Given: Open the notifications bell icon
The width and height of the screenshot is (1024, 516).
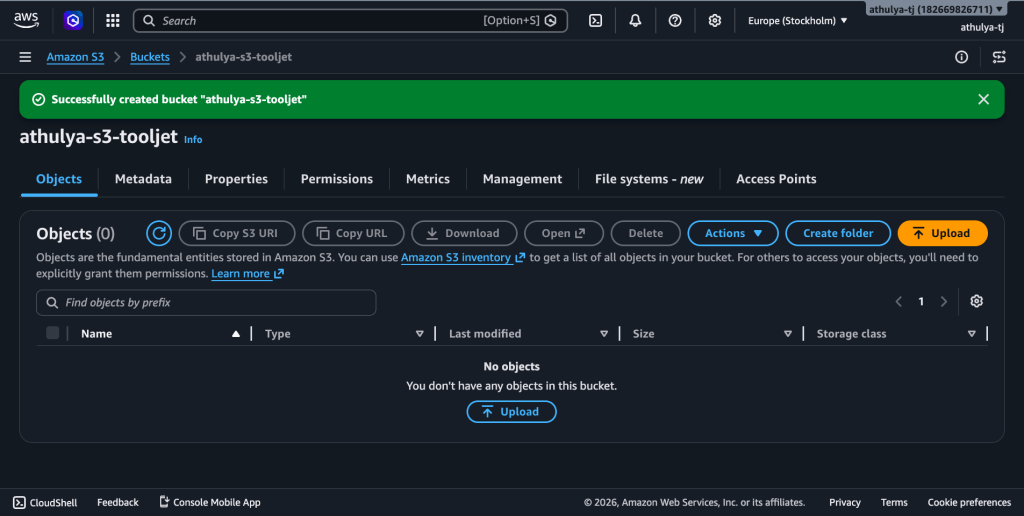Looking at the screenshot, I should [x=635, y=20].
